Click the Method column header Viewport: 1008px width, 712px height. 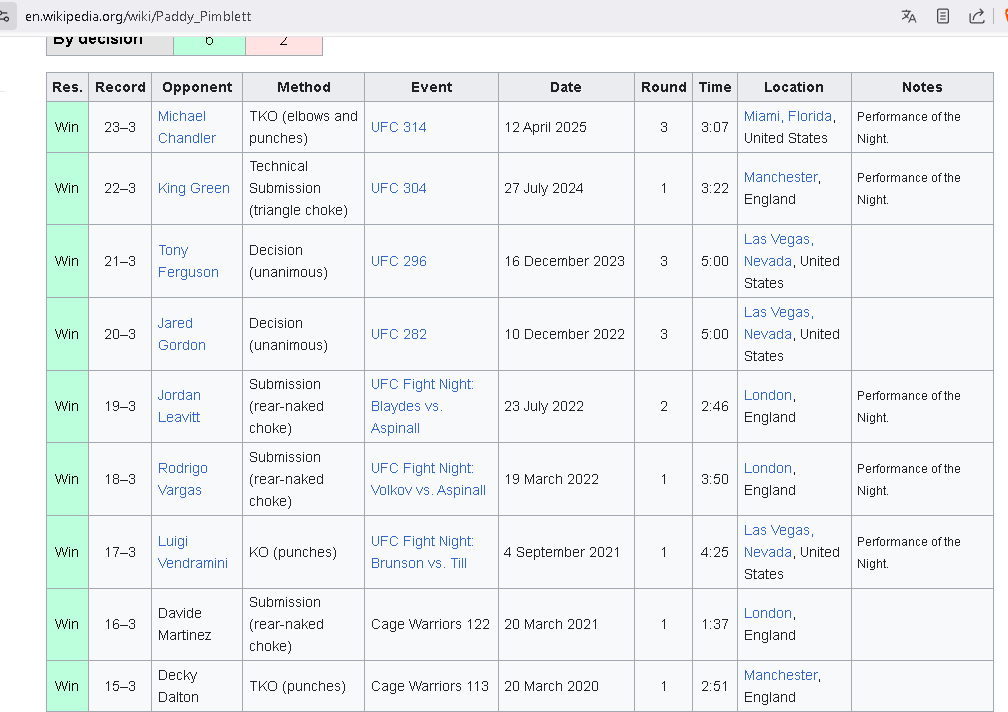303,87
